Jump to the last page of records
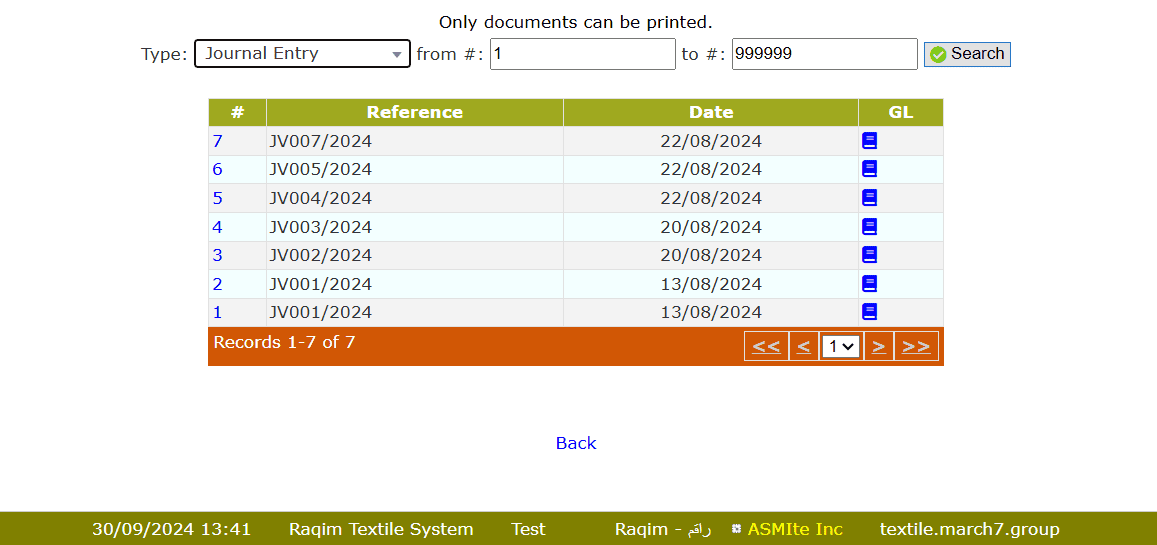Screen dimensions: 1157x545 [916, 346]
